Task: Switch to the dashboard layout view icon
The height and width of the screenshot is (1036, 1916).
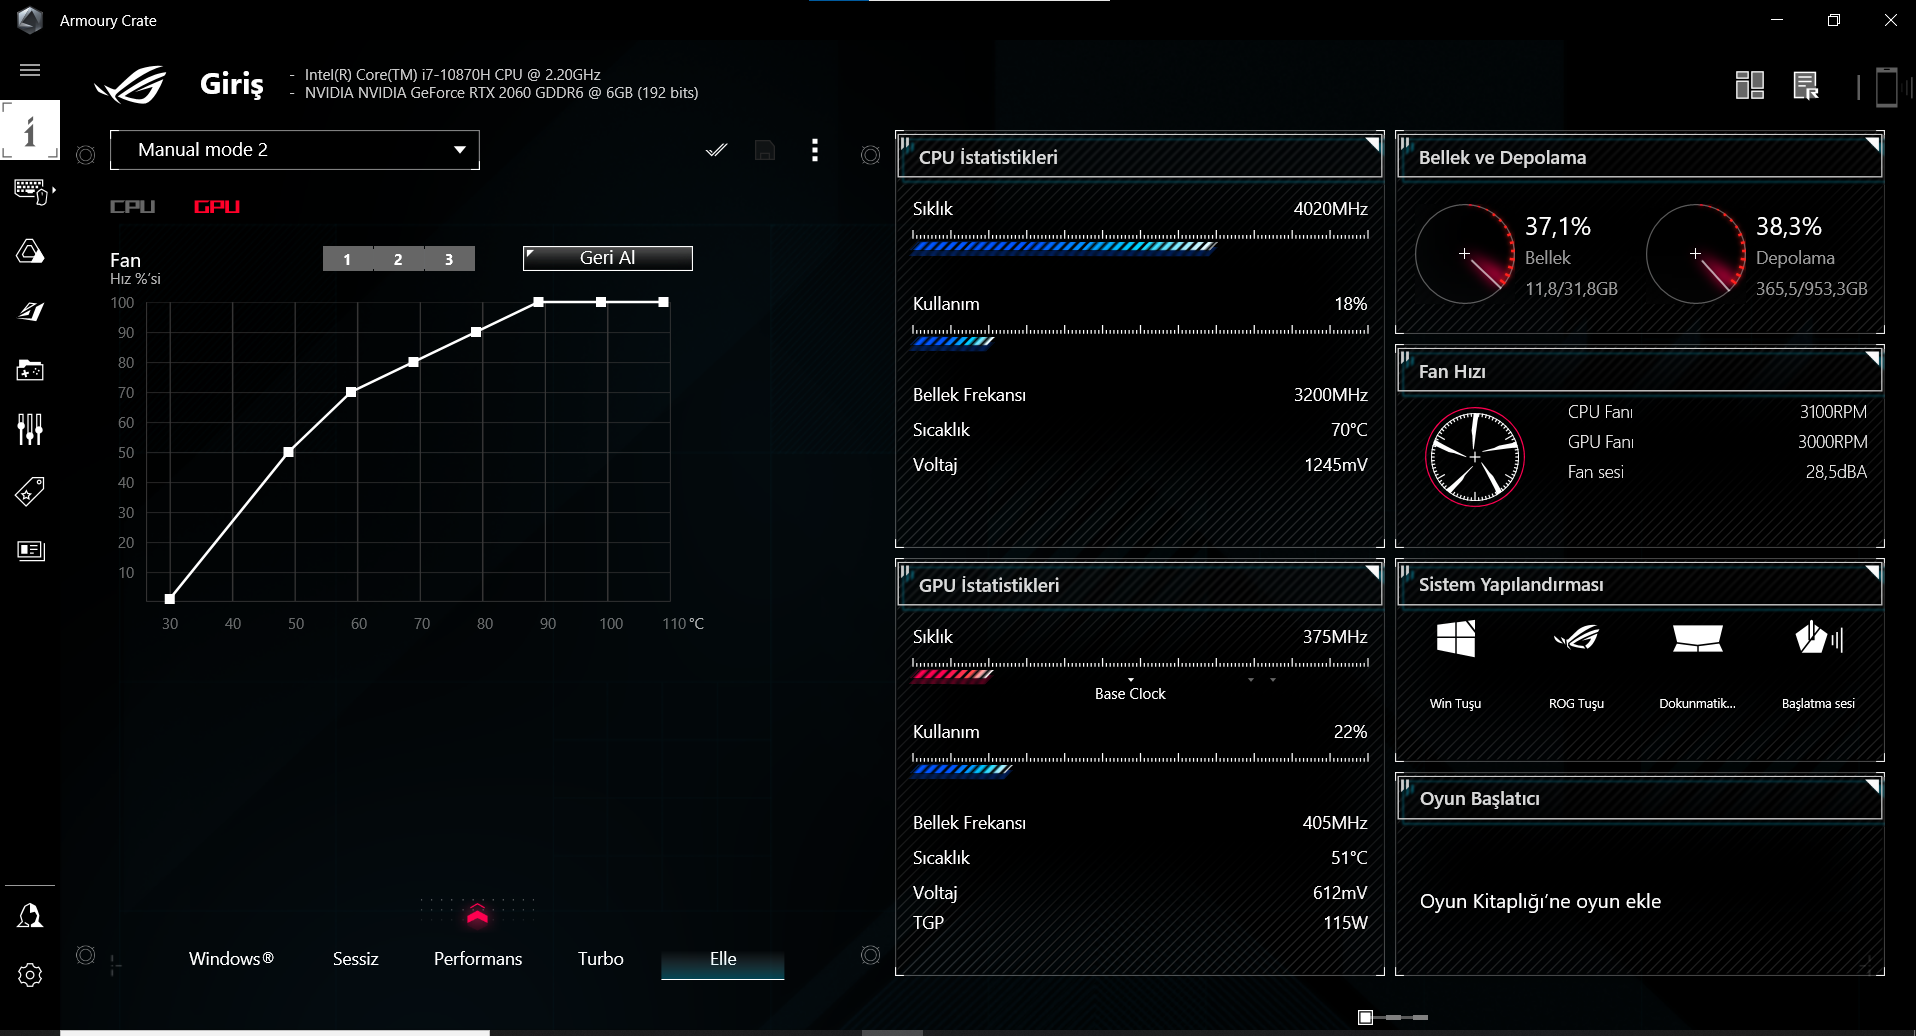Action: point(1750,85)
